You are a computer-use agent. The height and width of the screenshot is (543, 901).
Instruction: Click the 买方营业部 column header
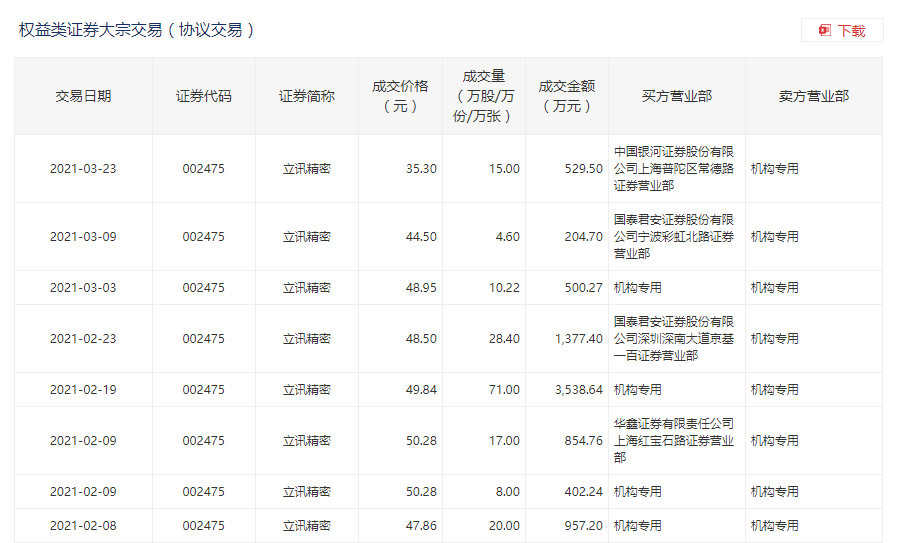676,96
